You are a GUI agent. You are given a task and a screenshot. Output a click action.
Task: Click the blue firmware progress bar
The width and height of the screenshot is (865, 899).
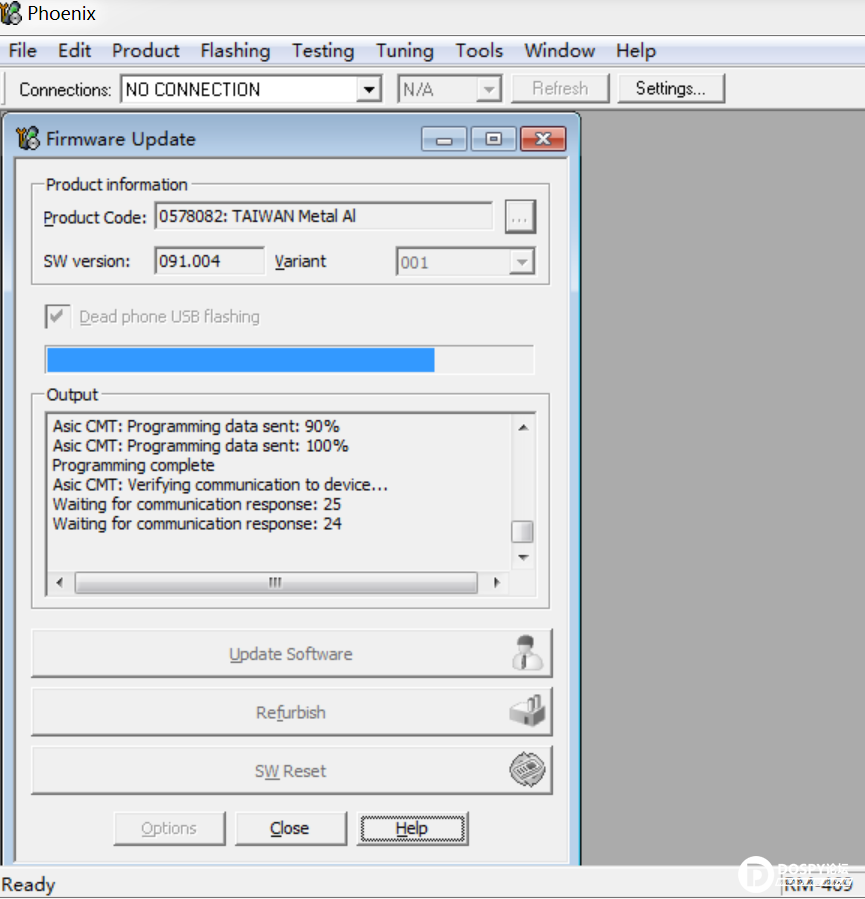tap(289, 360)
